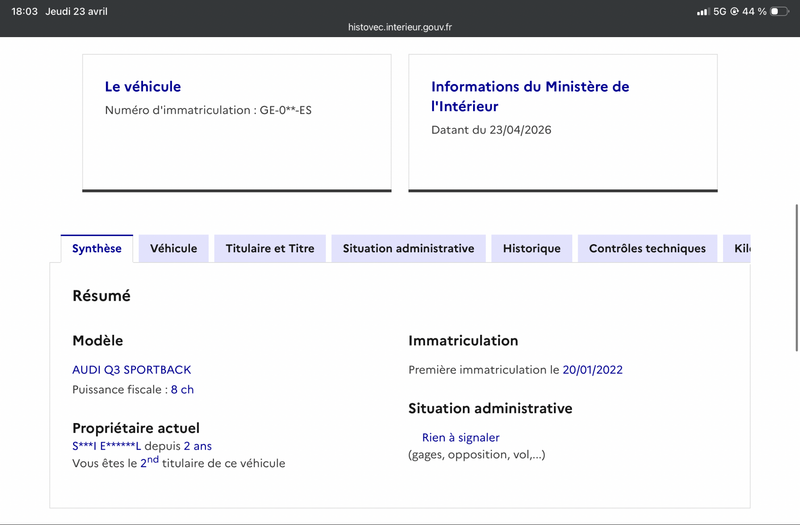This screenshot has height=525, width=800.
Task: Tap the clock showing 18:03
Action: coord(24,11)
